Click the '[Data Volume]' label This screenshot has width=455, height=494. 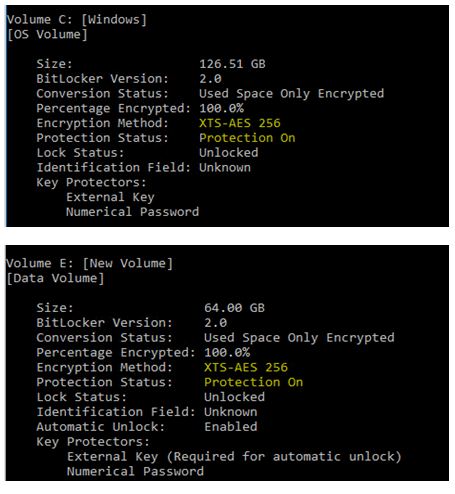click(x=55, y=278)
